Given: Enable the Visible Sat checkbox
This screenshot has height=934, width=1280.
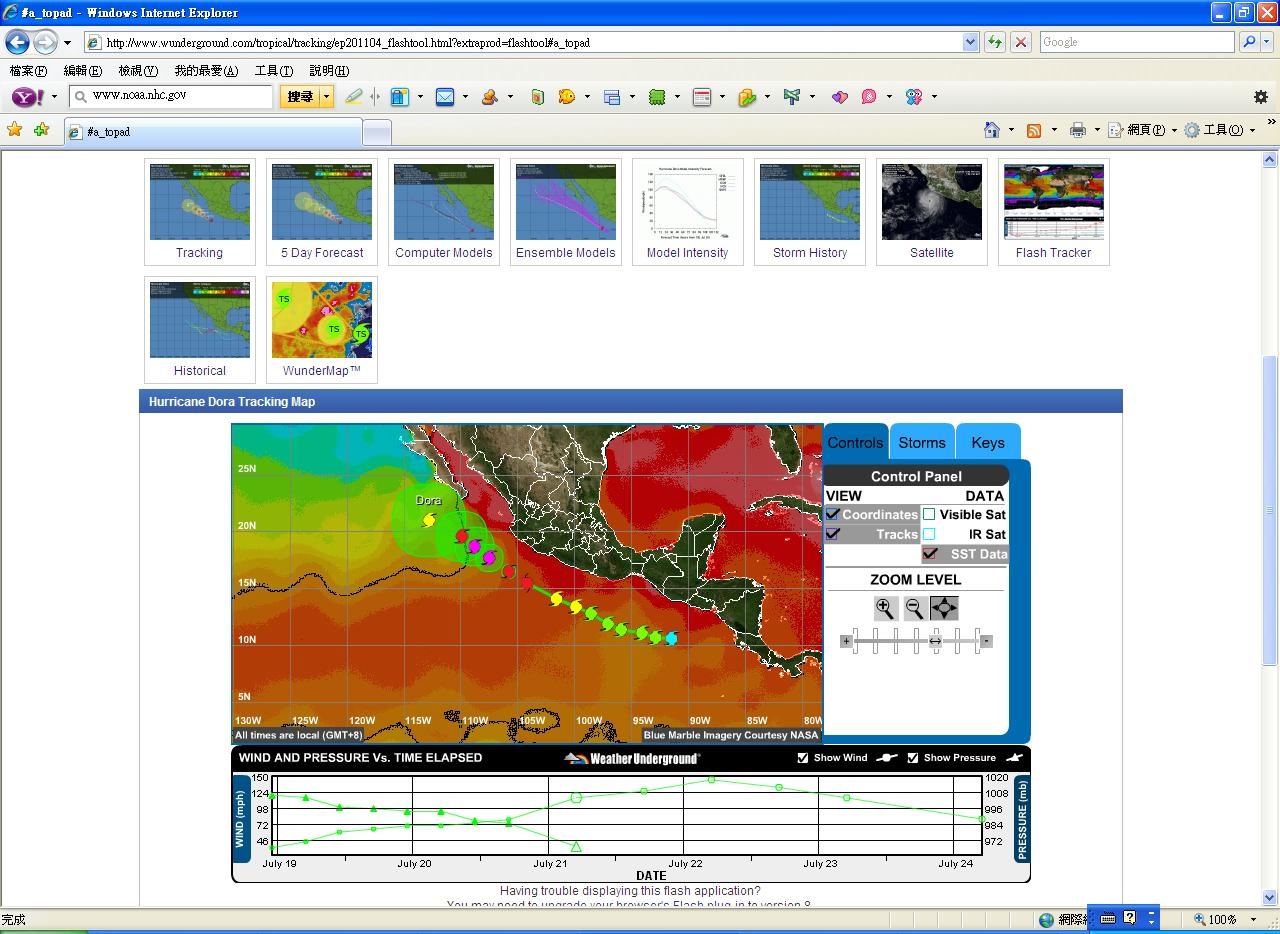Looking at the screenshot, I should point(929,514).
